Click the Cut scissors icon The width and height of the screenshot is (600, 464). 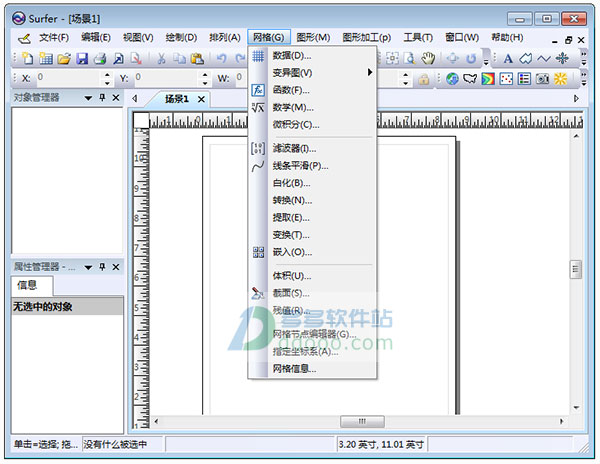tap(161, 59)
